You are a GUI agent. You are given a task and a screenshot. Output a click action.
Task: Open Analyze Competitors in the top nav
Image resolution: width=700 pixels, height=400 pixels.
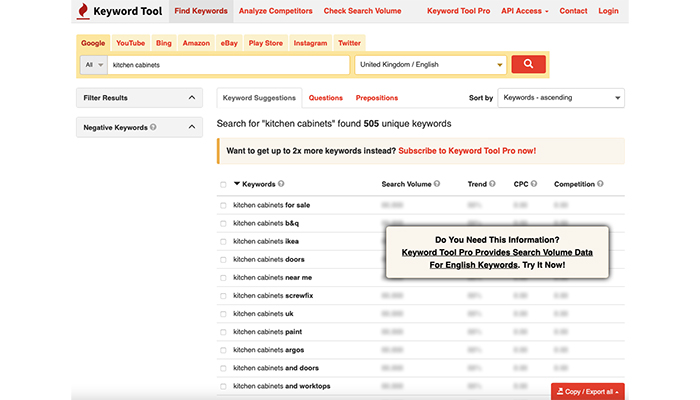pyautogui.click(x=275, y=11)
